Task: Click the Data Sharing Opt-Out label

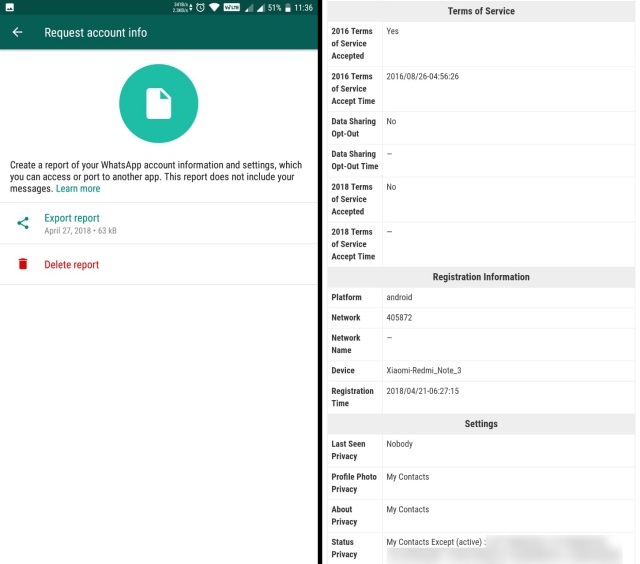Action: point(353,127)
